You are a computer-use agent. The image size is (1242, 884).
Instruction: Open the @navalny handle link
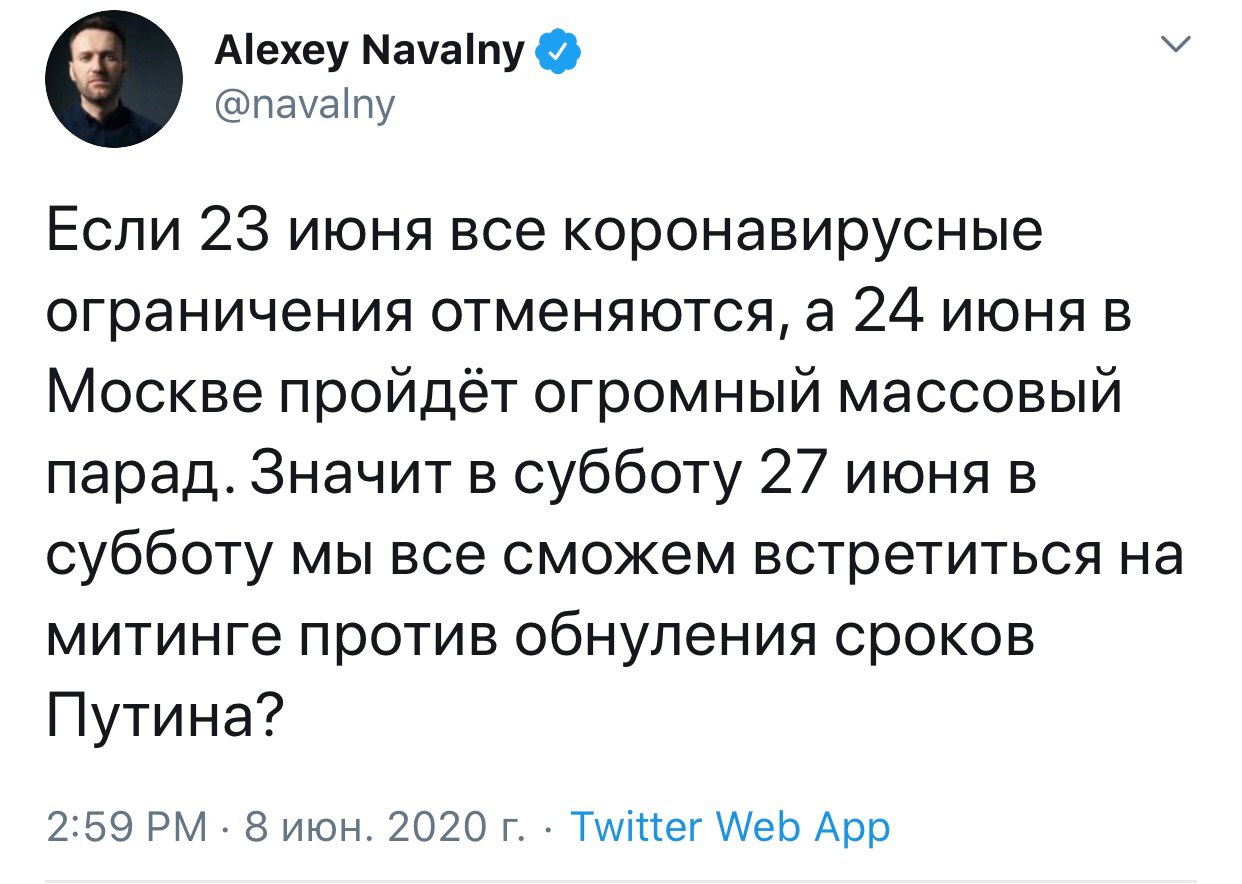(x=305, y=102)
